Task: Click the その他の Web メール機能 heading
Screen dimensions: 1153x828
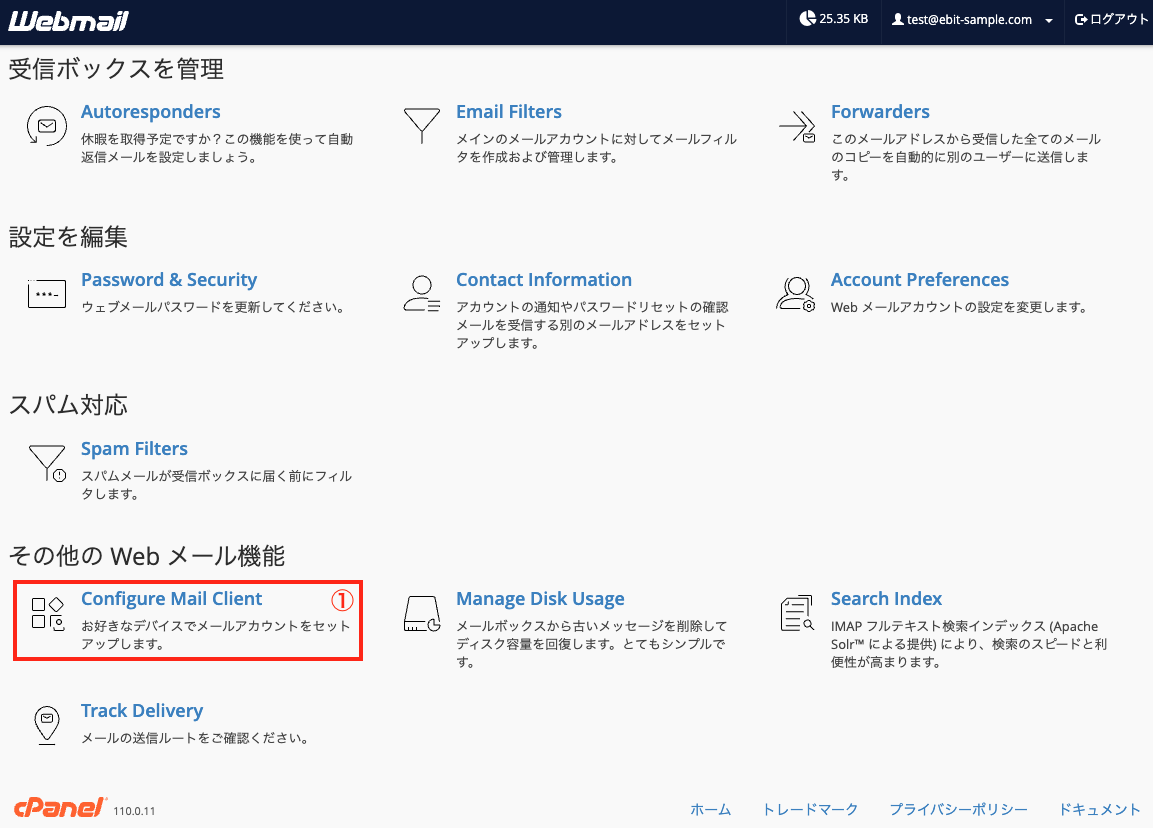Action: (x=146, y=556)
